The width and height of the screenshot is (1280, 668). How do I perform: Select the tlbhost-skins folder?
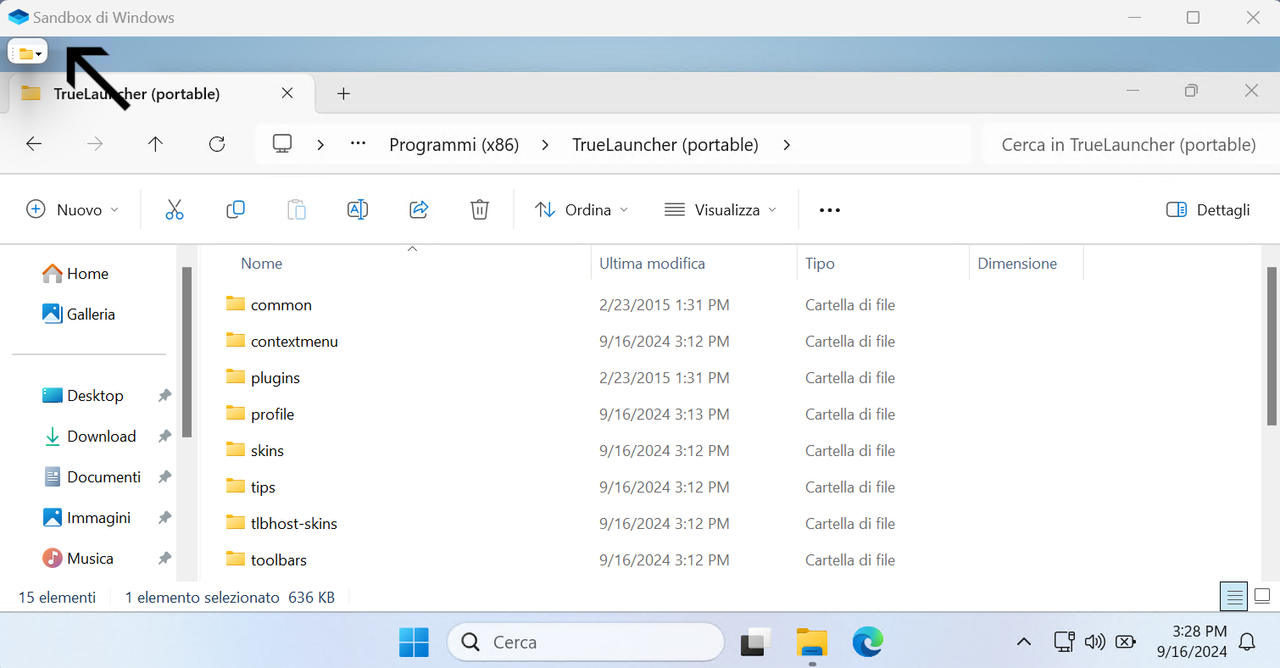[294, 524]
